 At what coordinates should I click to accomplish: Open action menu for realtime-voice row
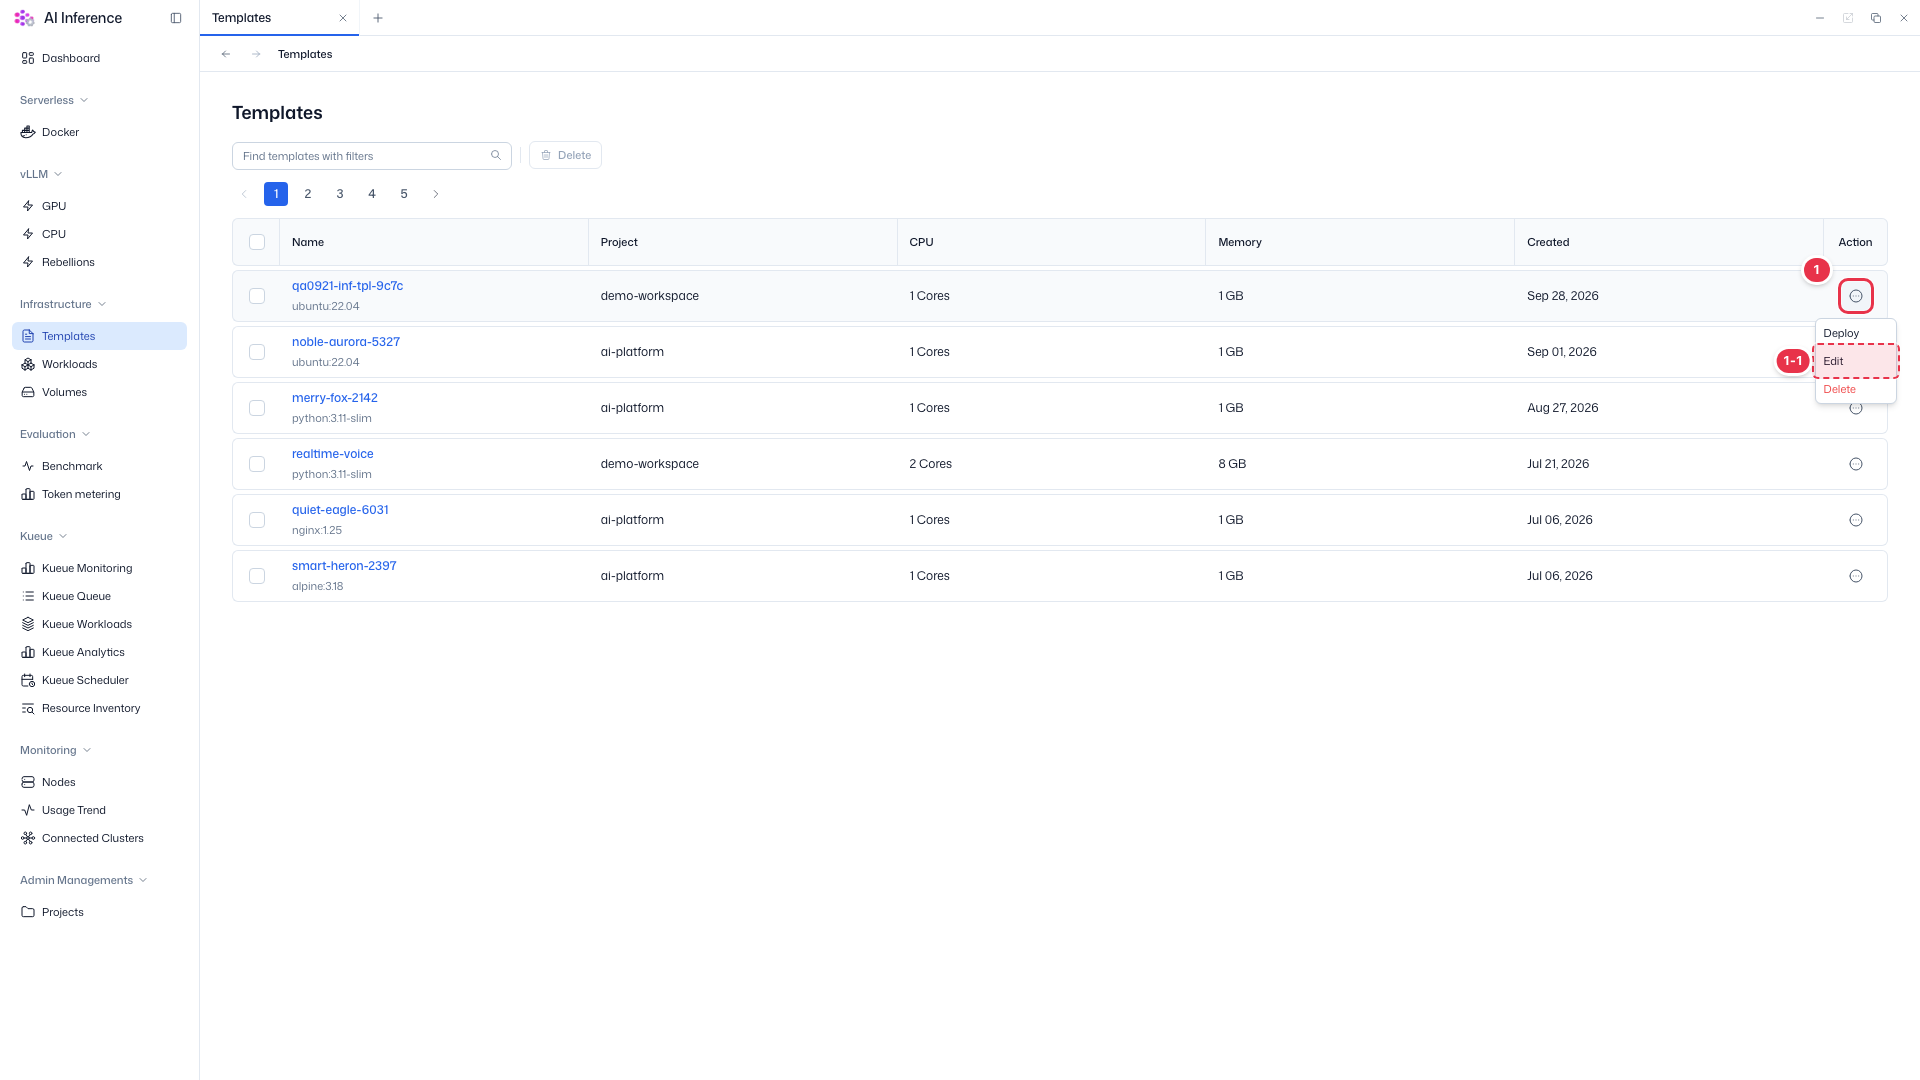tap(1856, 464)
